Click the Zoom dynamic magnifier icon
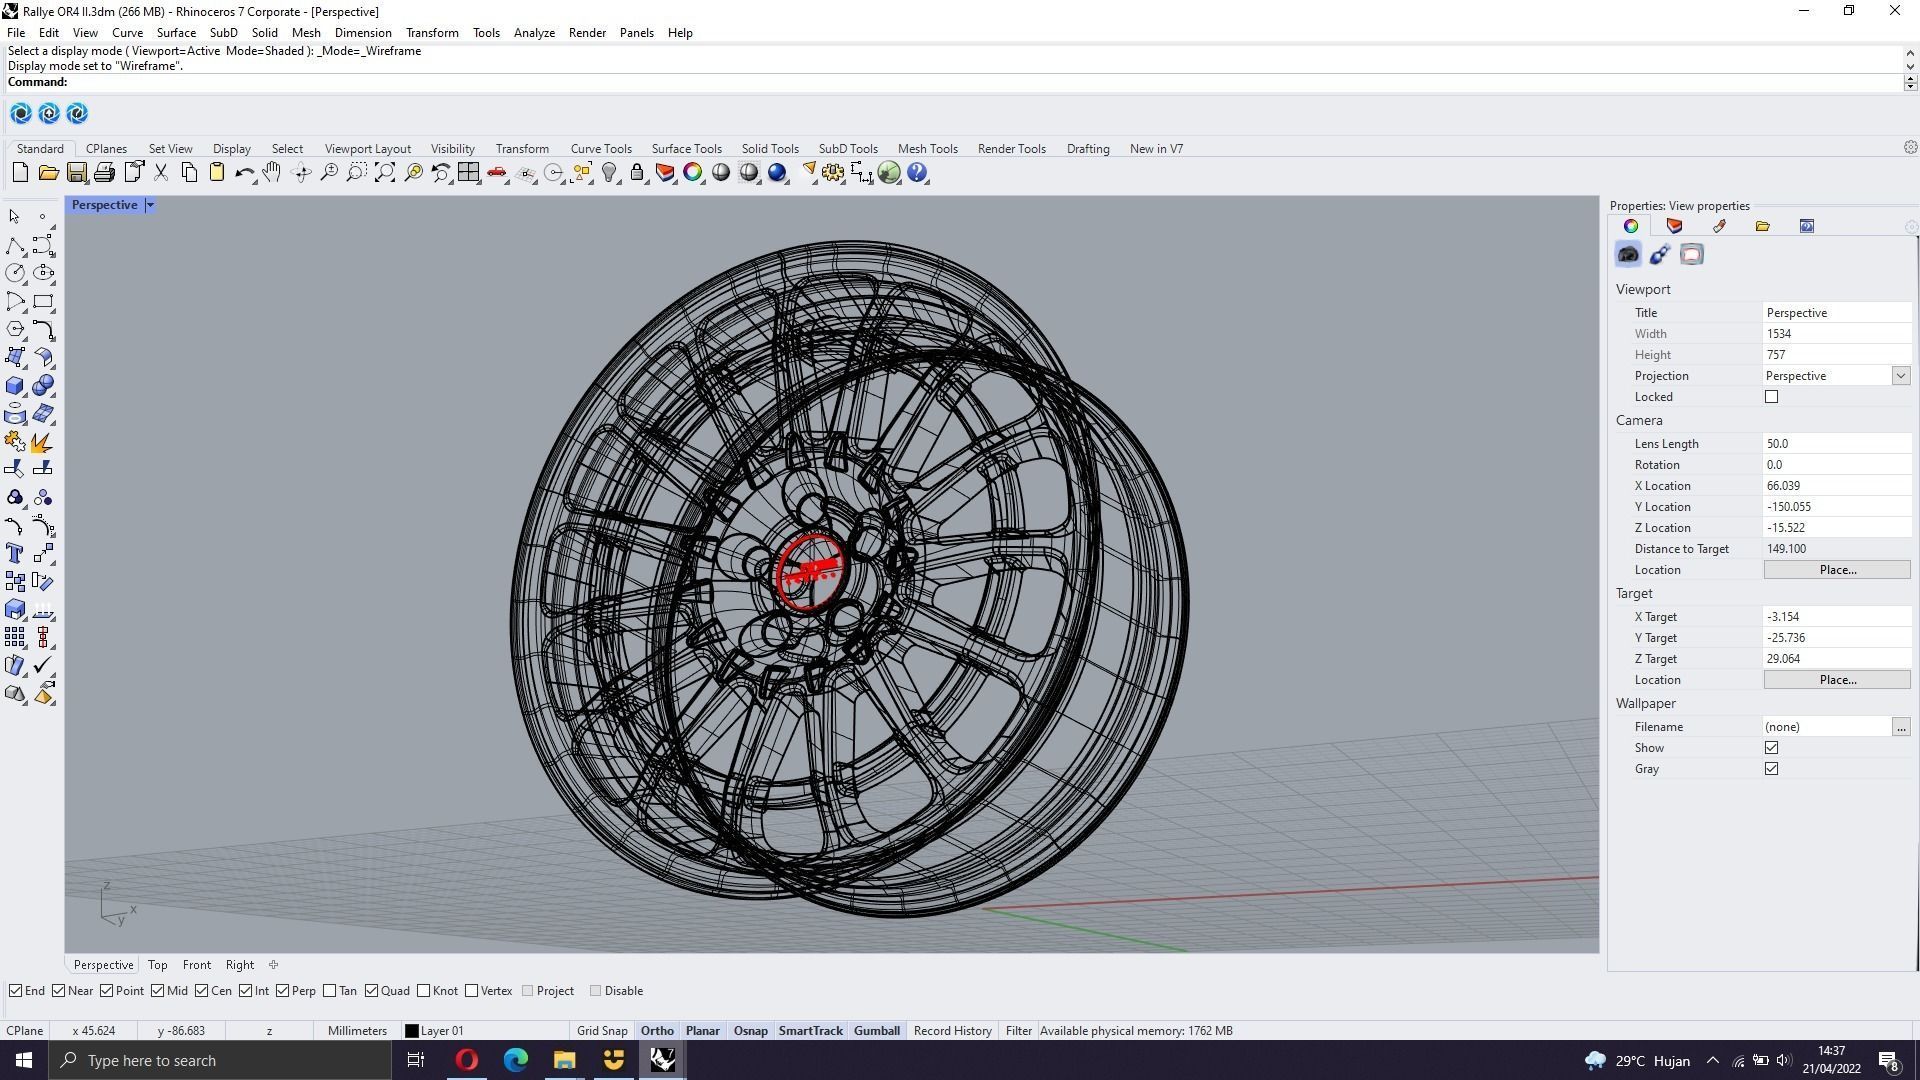The height and width of the screenshot is (1080, 1920). (328, 173)
